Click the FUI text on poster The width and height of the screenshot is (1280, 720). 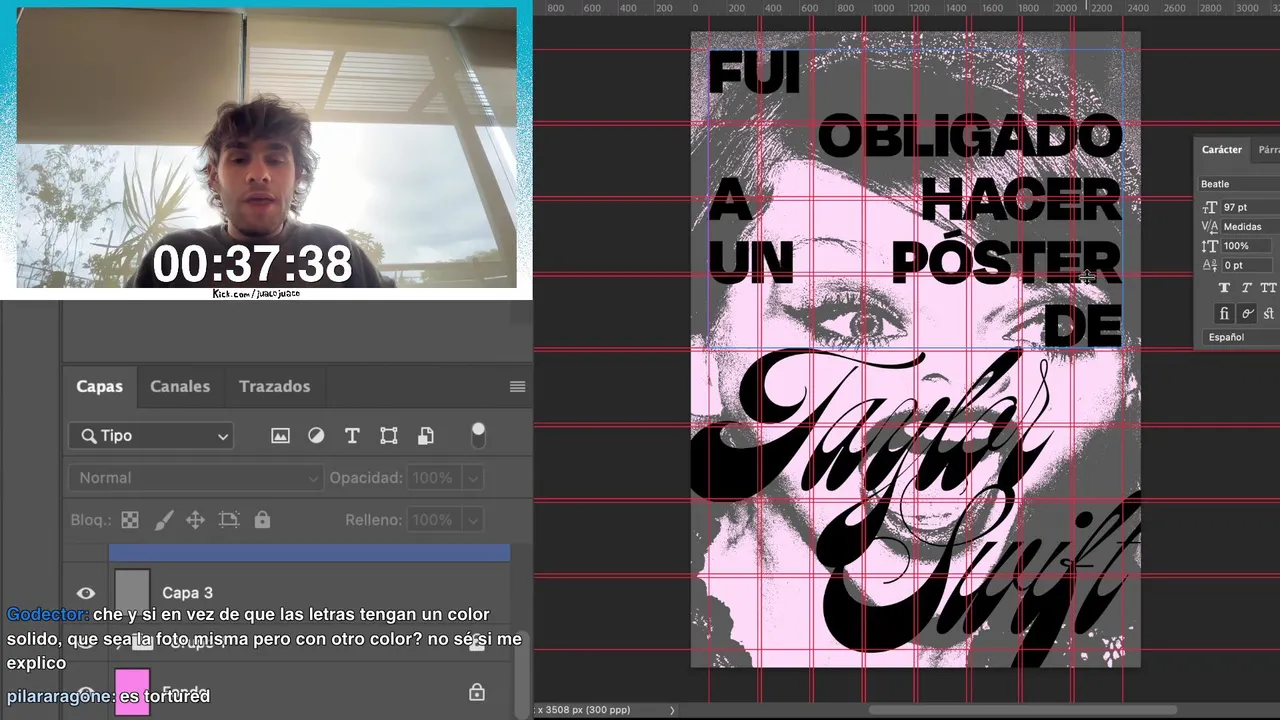coord(754,73)
